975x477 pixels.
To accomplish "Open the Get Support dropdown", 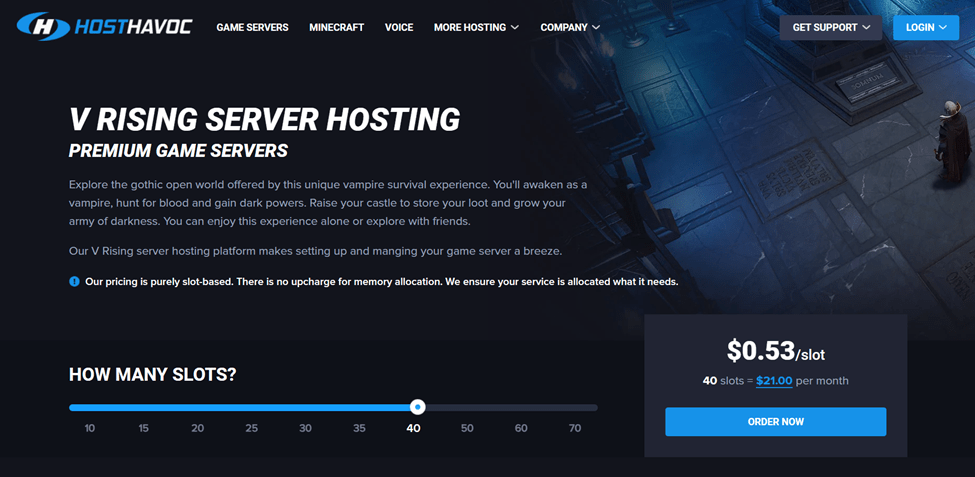I will [830, 28].
